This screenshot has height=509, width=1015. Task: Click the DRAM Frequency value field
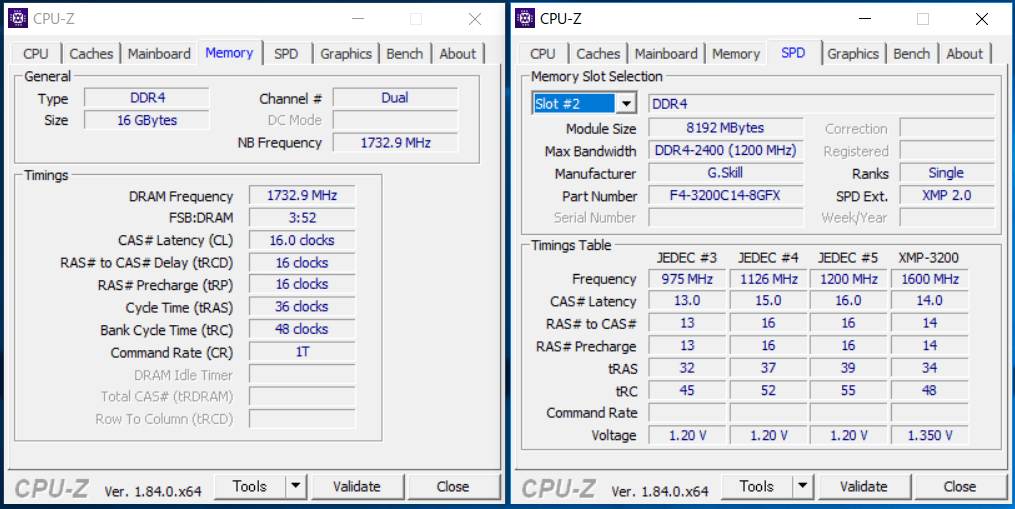click(302, 196)
